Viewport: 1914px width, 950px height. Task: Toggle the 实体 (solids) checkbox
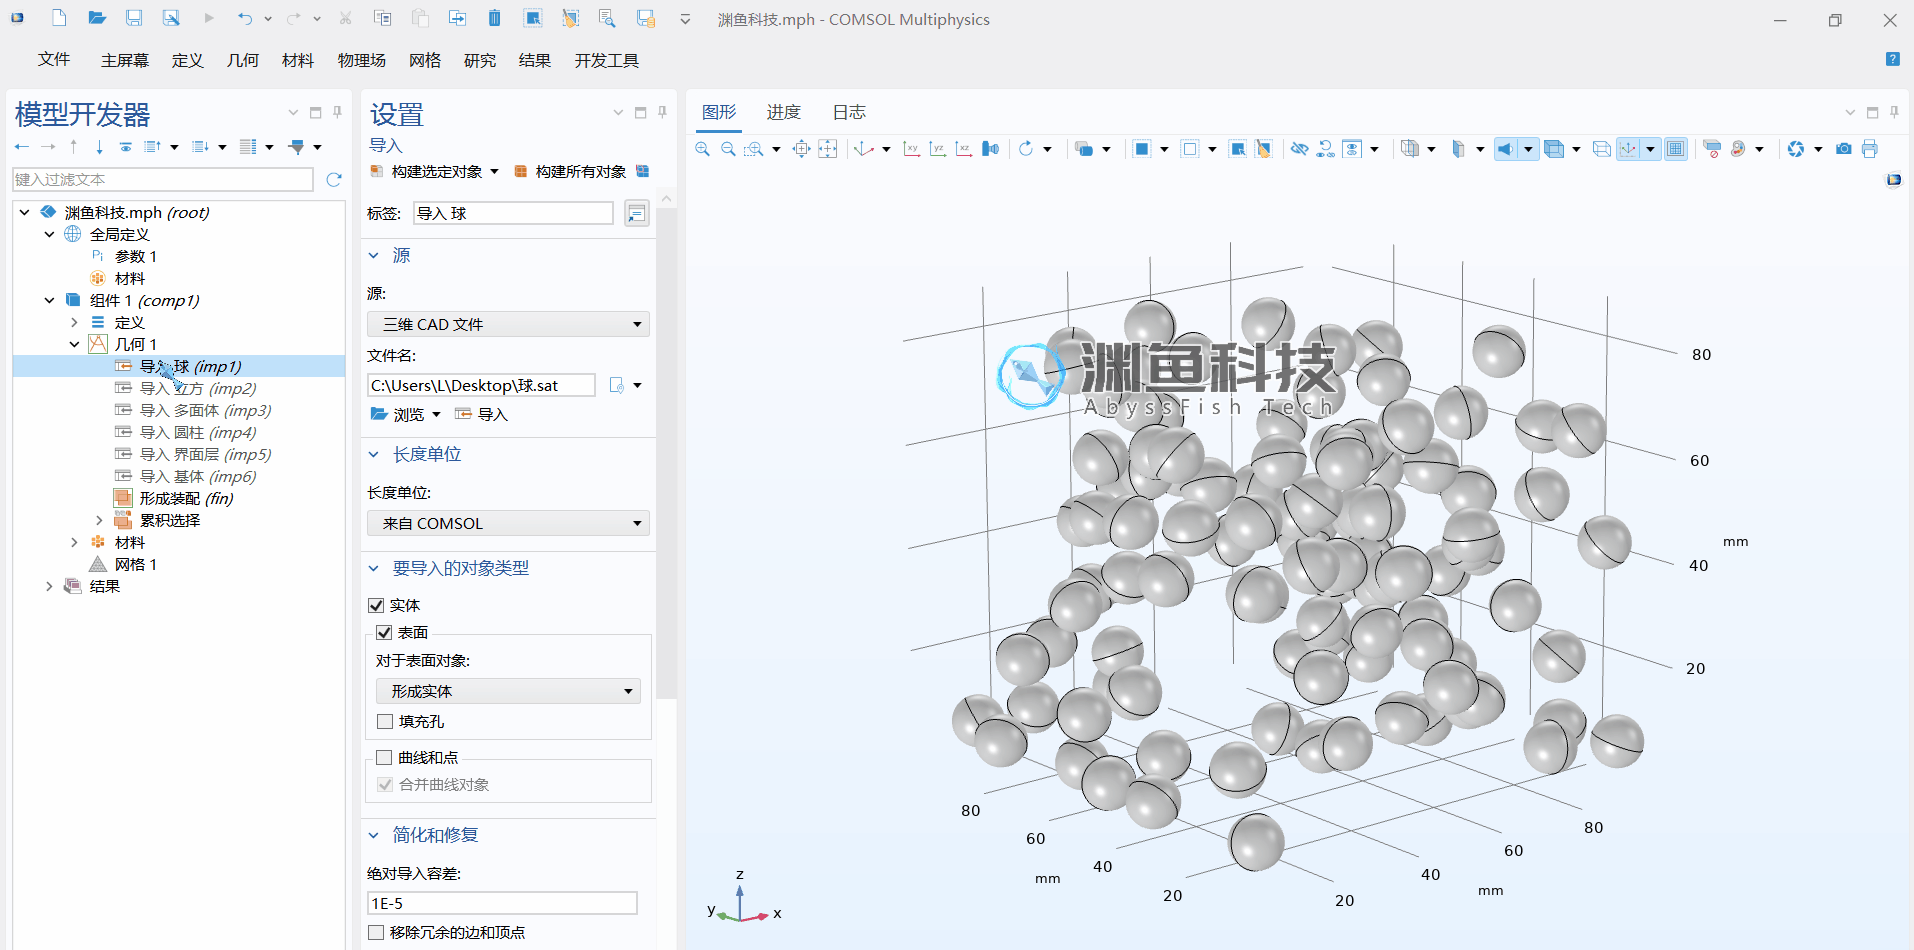[x=376, y=605]
